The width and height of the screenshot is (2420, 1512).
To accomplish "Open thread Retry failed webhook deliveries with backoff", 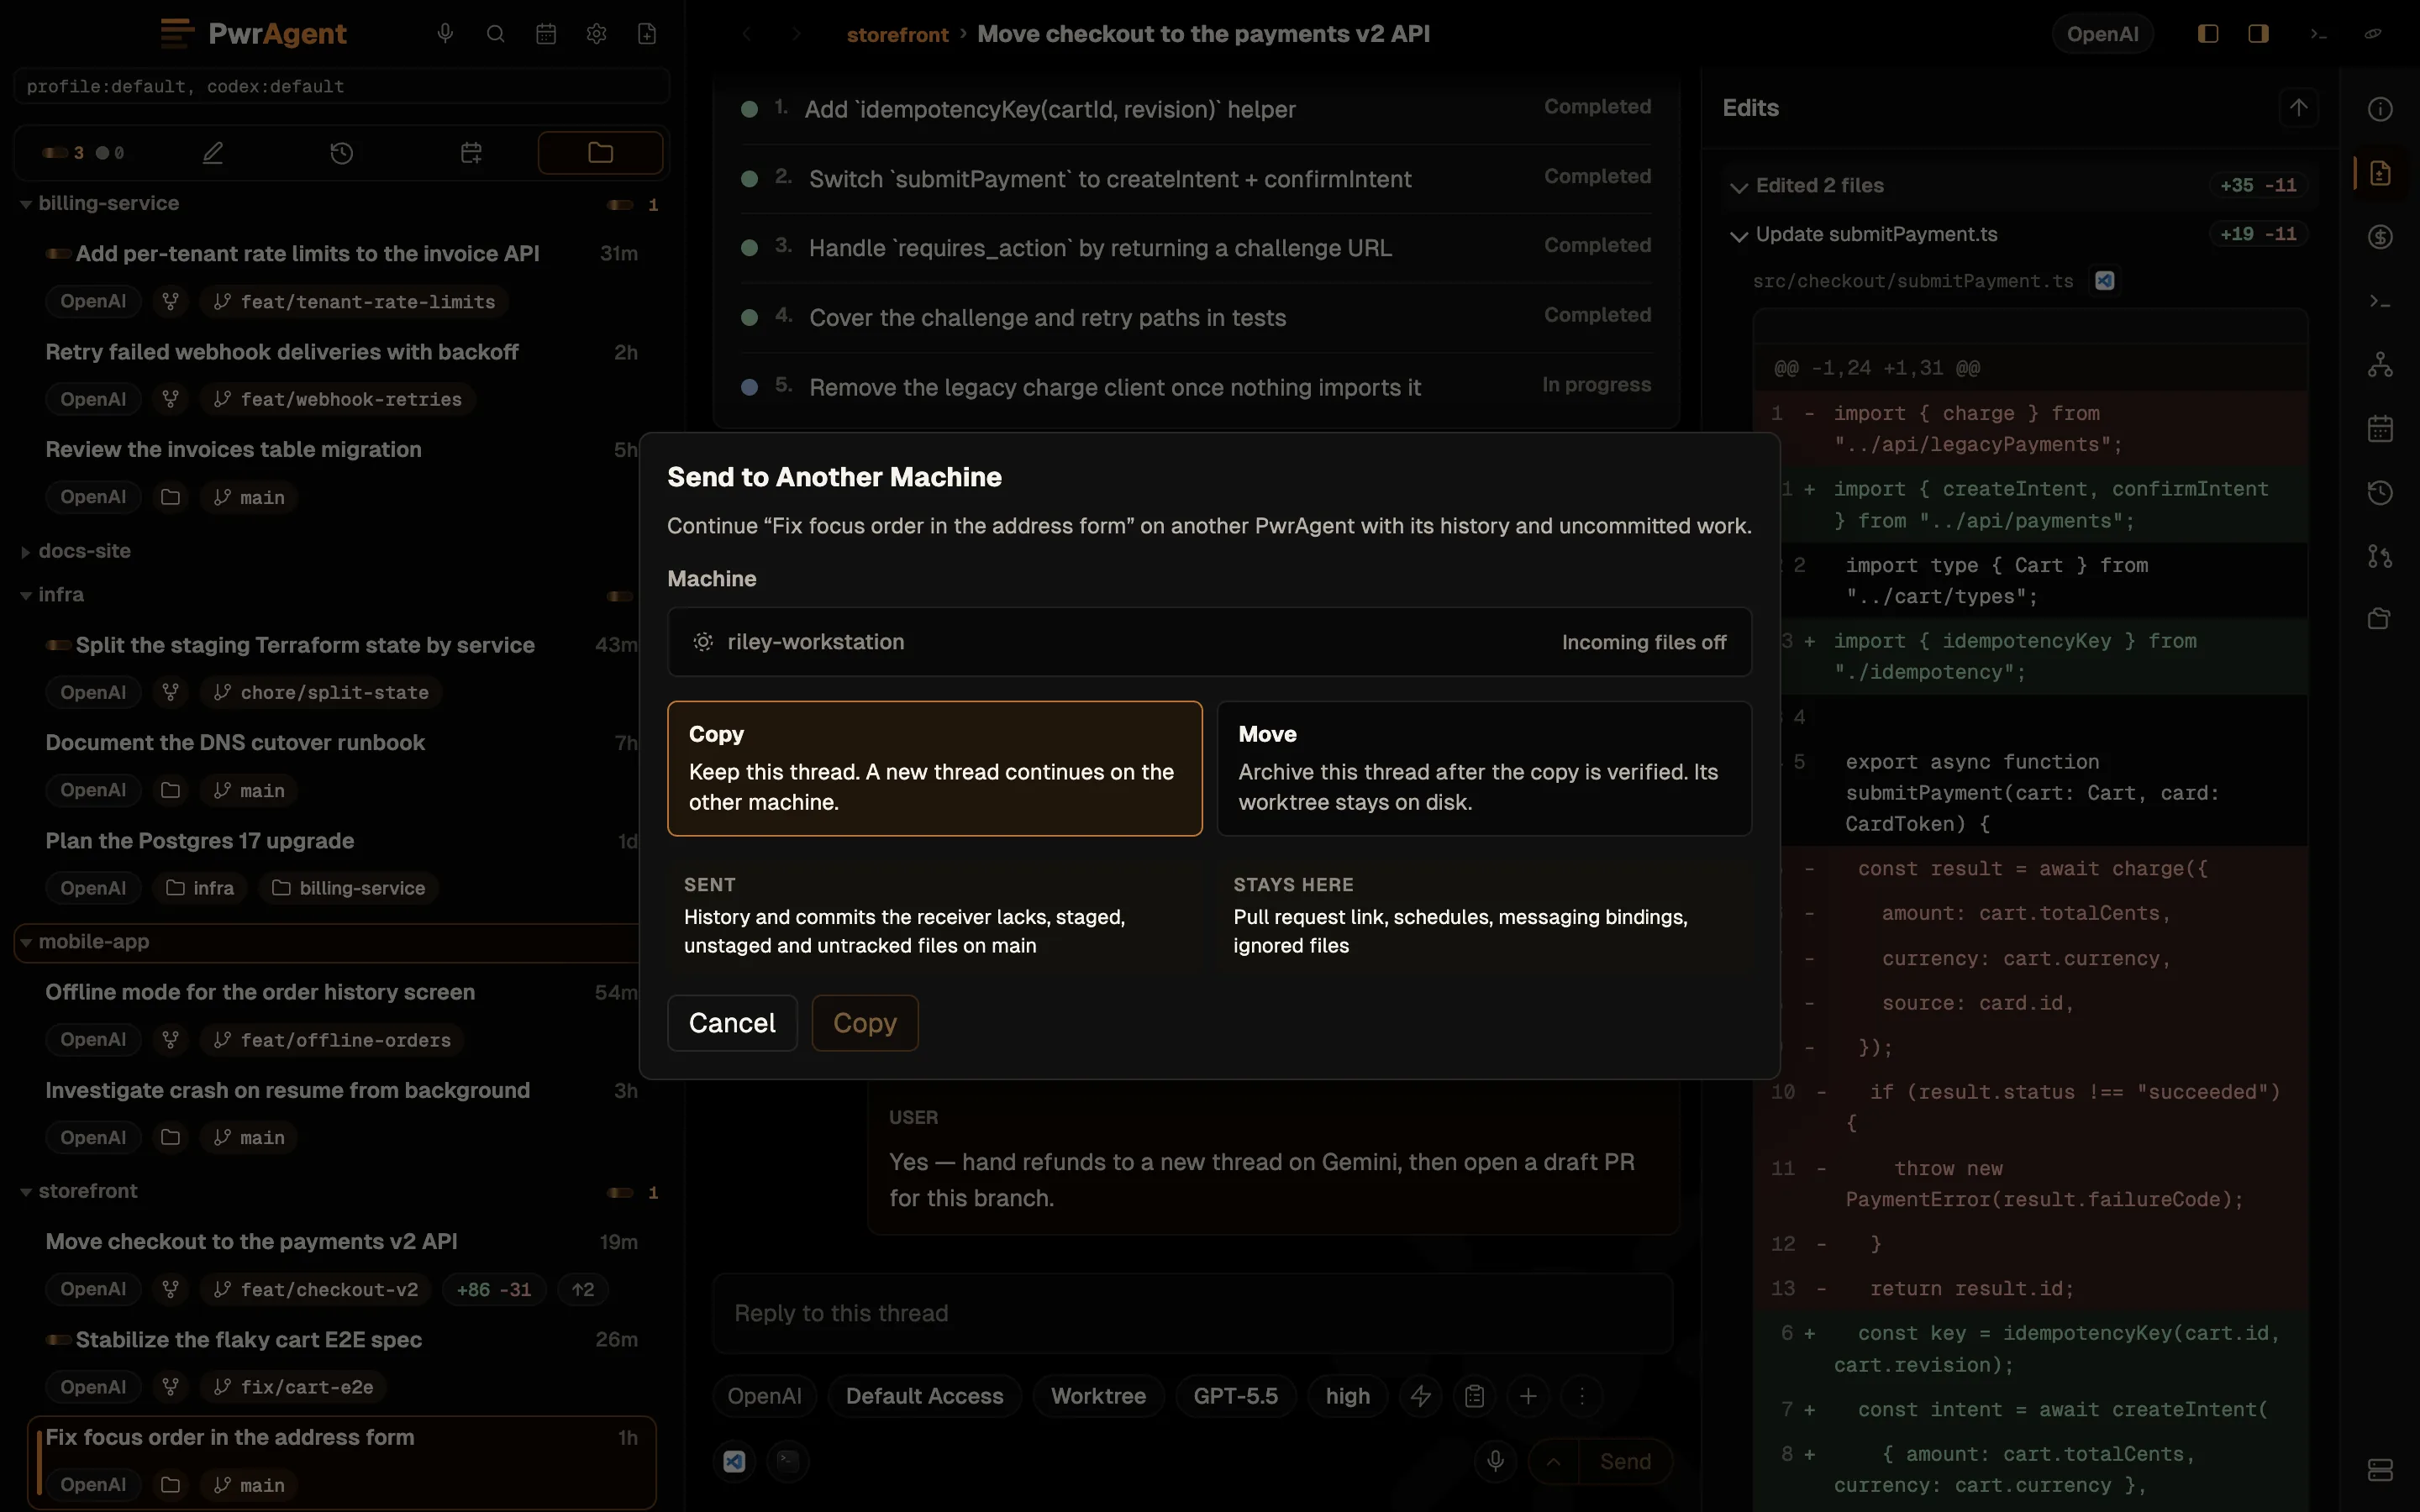I will pyautogui.click(x=282, y=352).
